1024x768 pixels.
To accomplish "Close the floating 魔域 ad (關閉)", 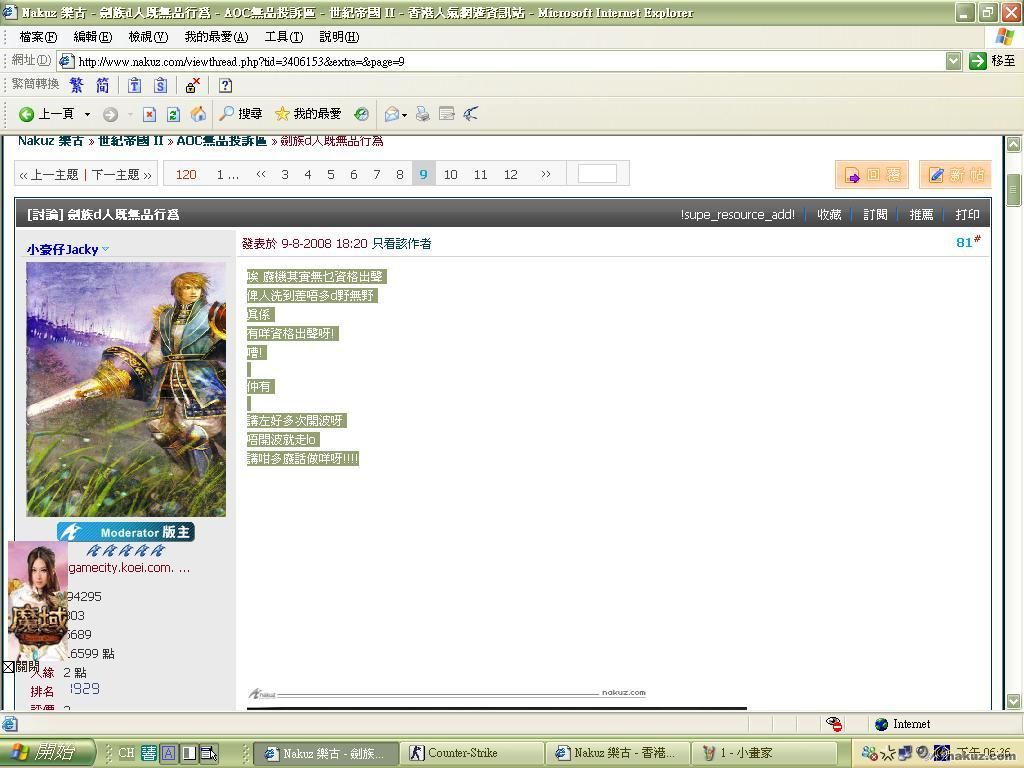I will 20,667.
